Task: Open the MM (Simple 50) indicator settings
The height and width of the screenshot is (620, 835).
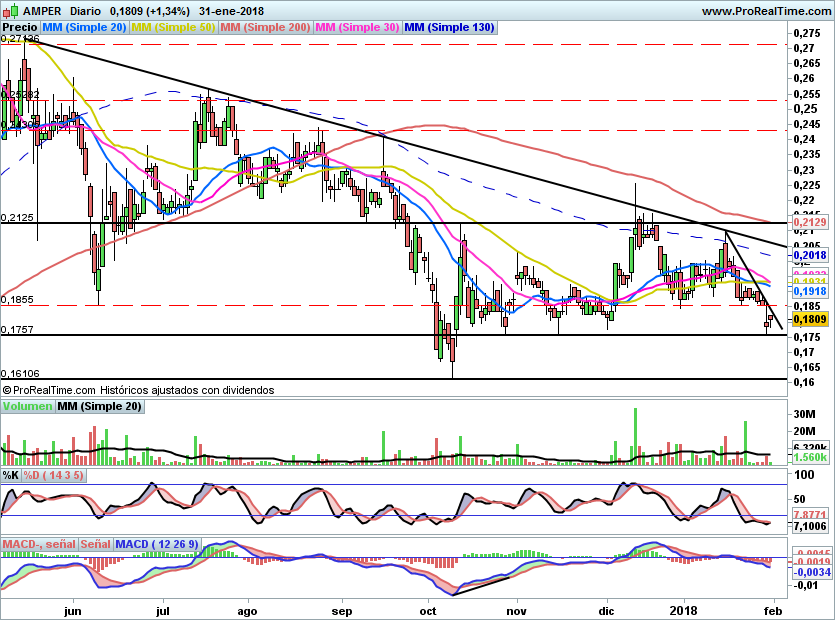Action: pos(173,28)
